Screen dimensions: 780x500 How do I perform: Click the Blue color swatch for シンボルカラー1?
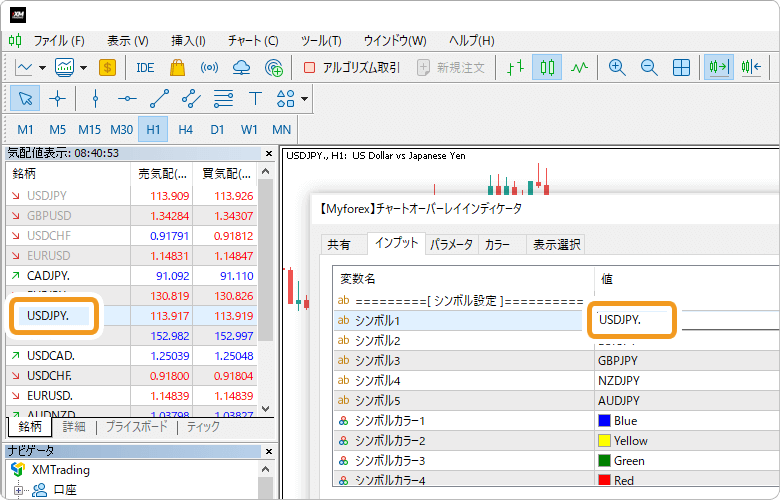(x=604, y=421)
